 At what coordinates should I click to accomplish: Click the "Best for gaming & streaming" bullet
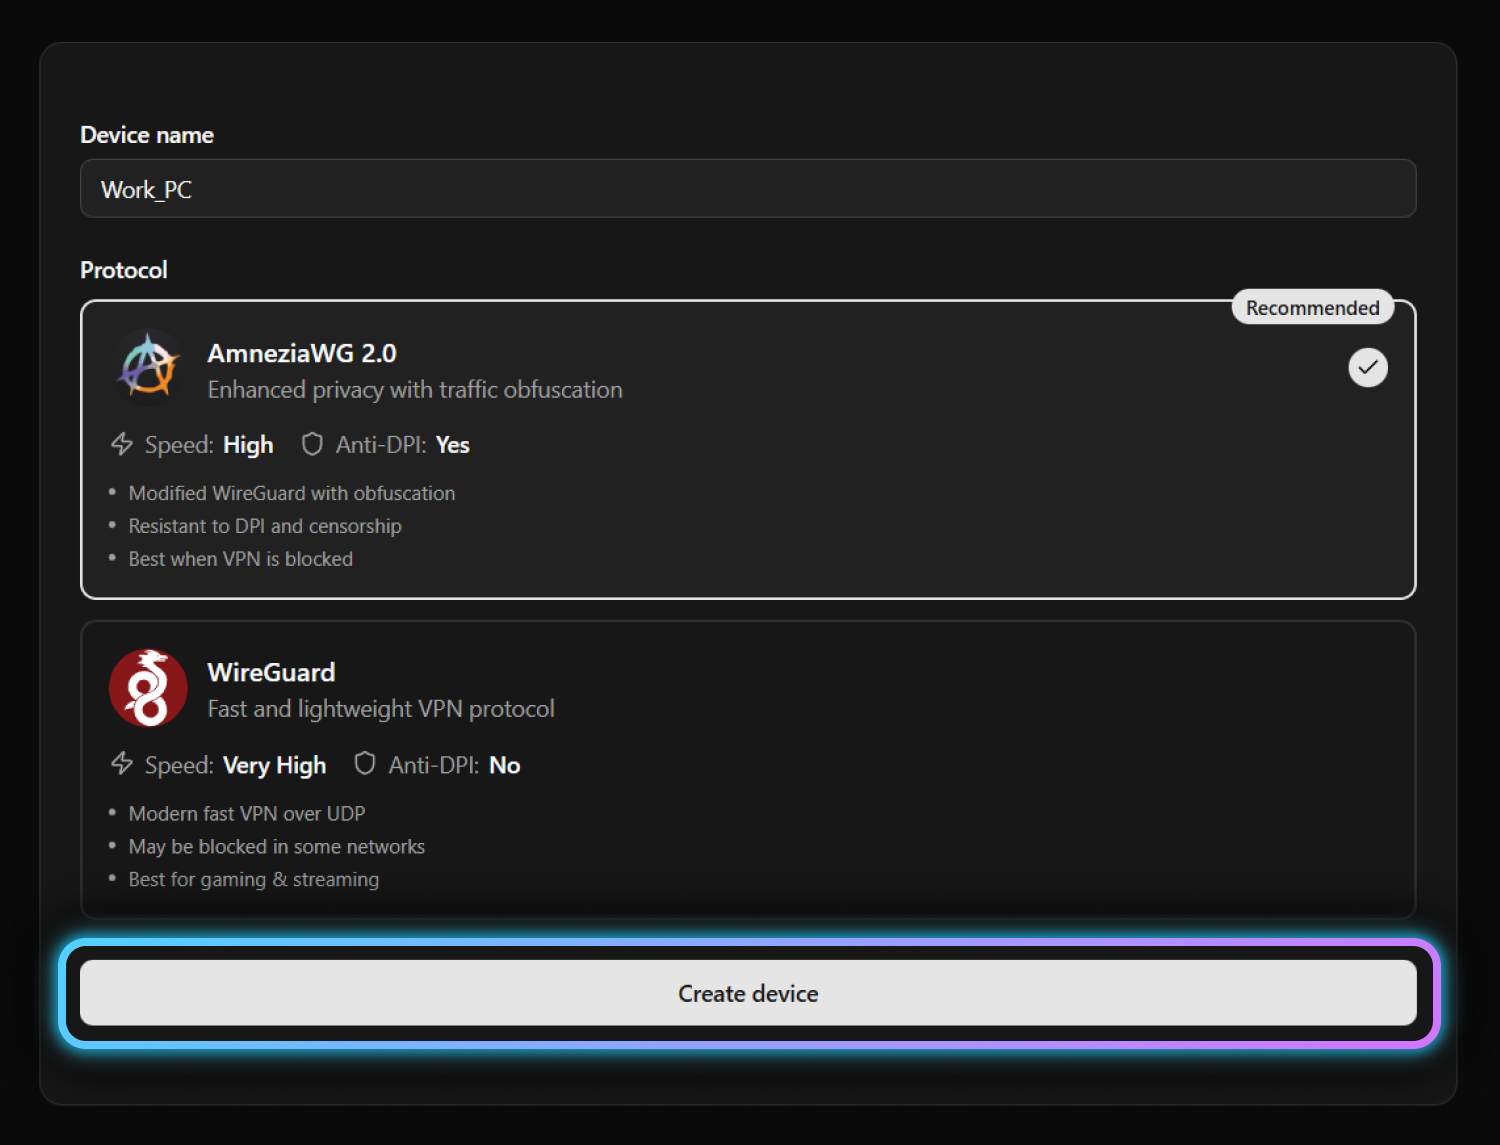coord(254,880)
